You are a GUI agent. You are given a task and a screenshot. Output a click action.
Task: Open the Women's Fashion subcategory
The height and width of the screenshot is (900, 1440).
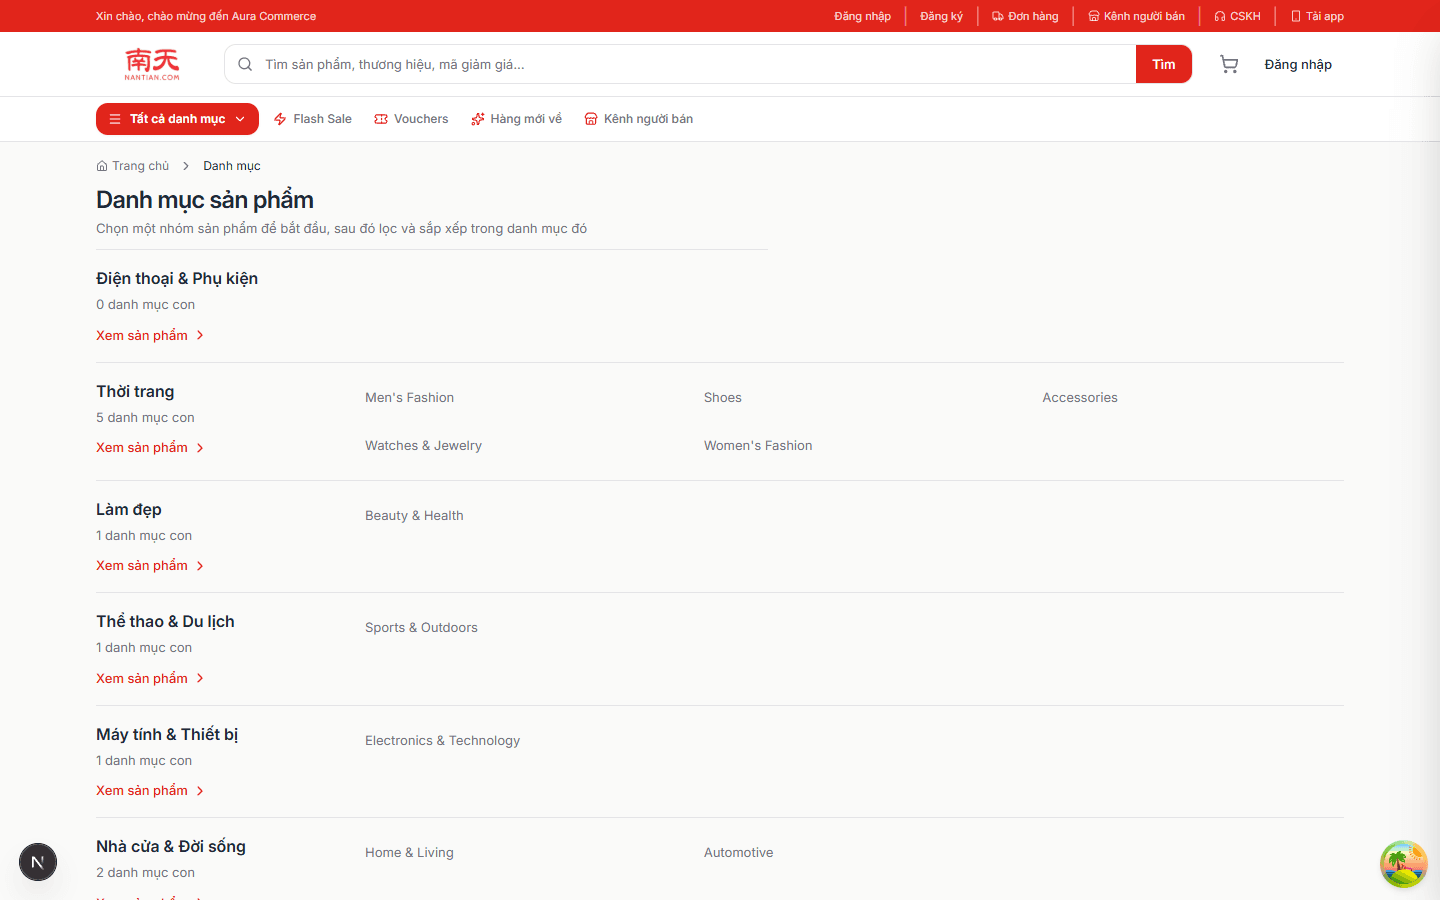click(x=758, y=446)
